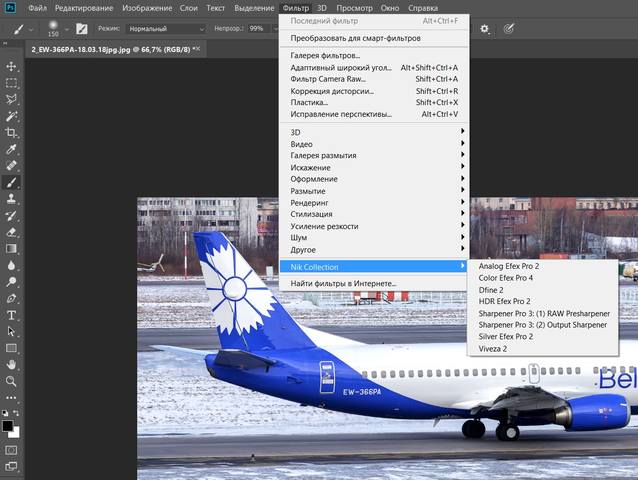Image resolution: width=638 pixels, height=480 pixels.
Task: Expand the Видео submenu
Action: [x=374, y=144]
